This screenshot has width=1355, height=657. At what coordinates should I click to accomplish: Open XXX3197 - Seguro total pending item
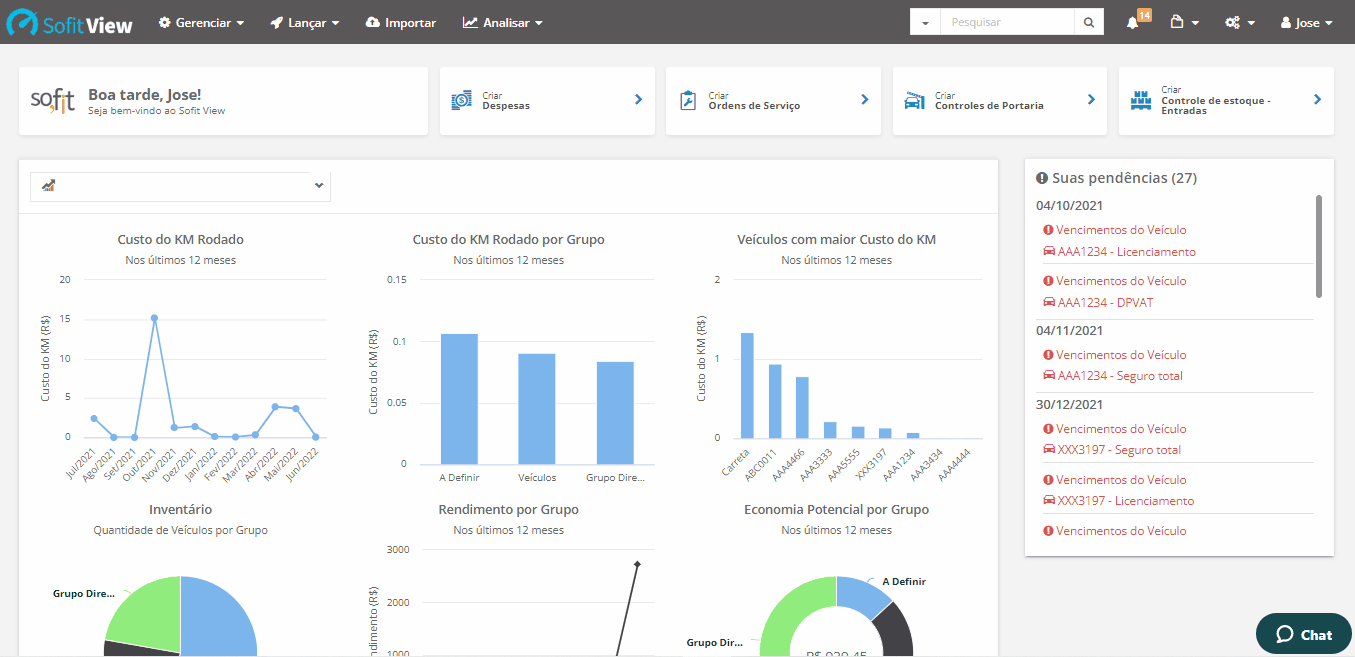(x=1119, y=451)
